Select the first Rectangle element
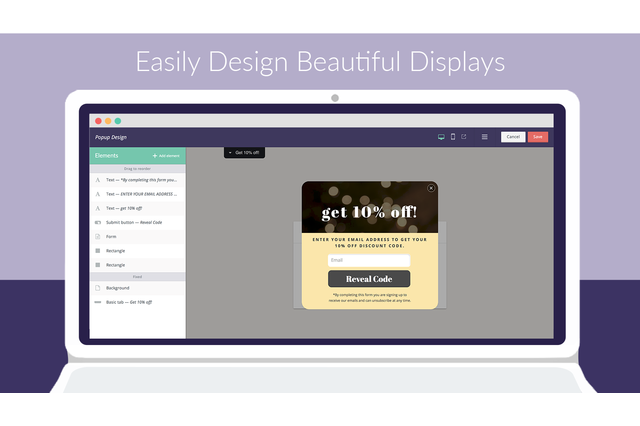Screen dimensions: 640x426 [115, 250]
